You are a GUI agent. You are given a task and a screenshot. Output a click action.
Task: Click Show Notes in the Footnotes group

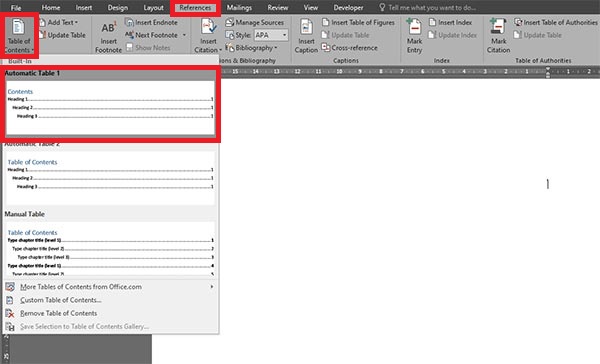(x=148, y=48)
